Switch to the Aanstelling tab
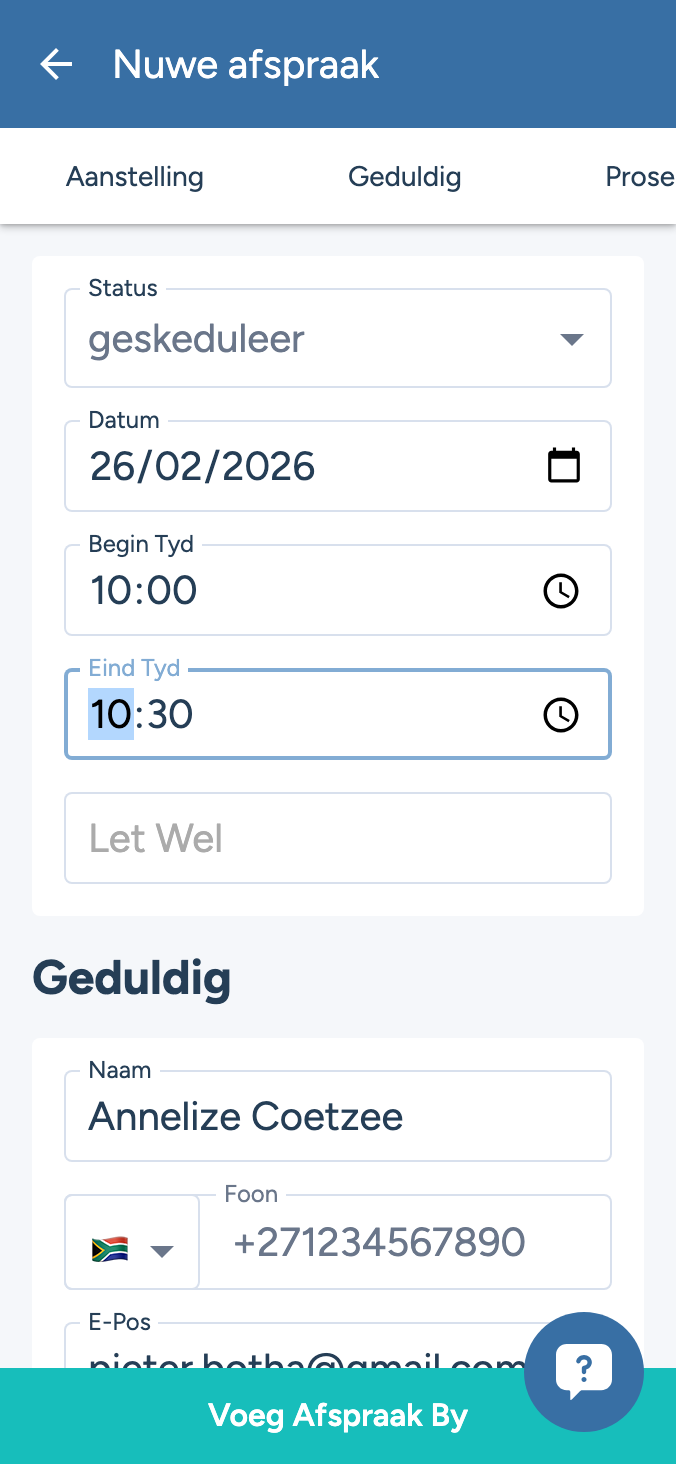Image resolution: width=676 pixels, height=1464 pixels. tap(135, 177)
